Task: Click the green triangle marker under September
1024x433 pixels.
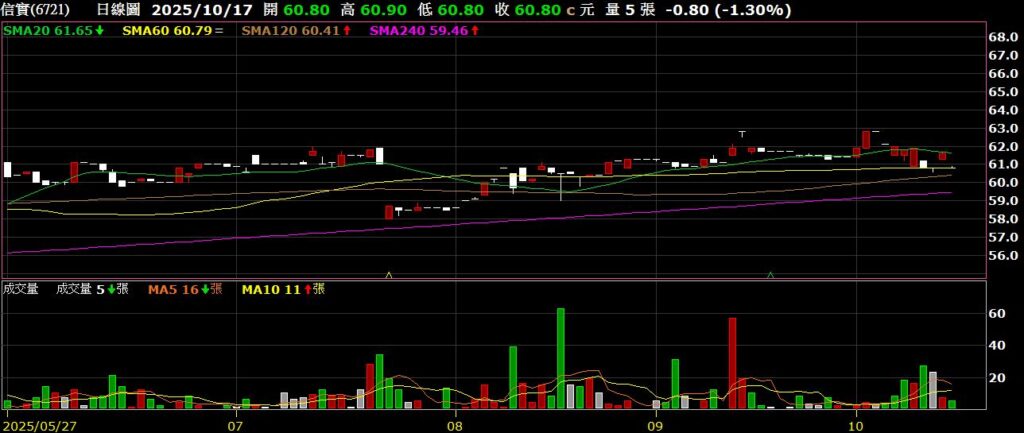Action: coord(770,274)
